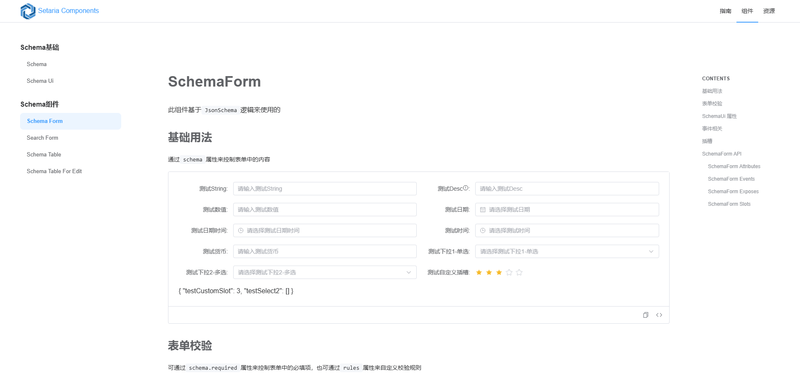Set rating to fifth star
The width and height of the screenshot is (800, 376).
pyautogui.click(x=519, y=272)
